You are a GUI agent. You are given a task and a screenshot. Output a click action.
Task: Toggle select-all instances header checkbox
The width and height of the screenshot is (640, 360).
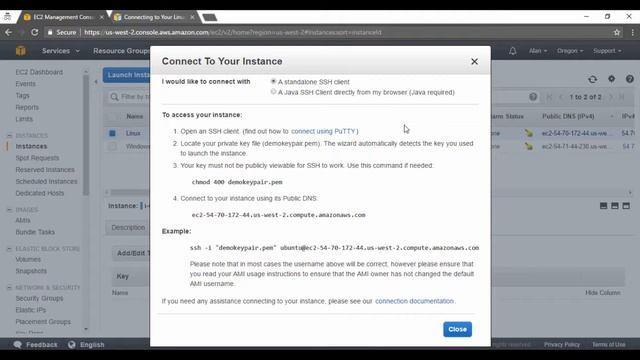[x=112, y=117]
